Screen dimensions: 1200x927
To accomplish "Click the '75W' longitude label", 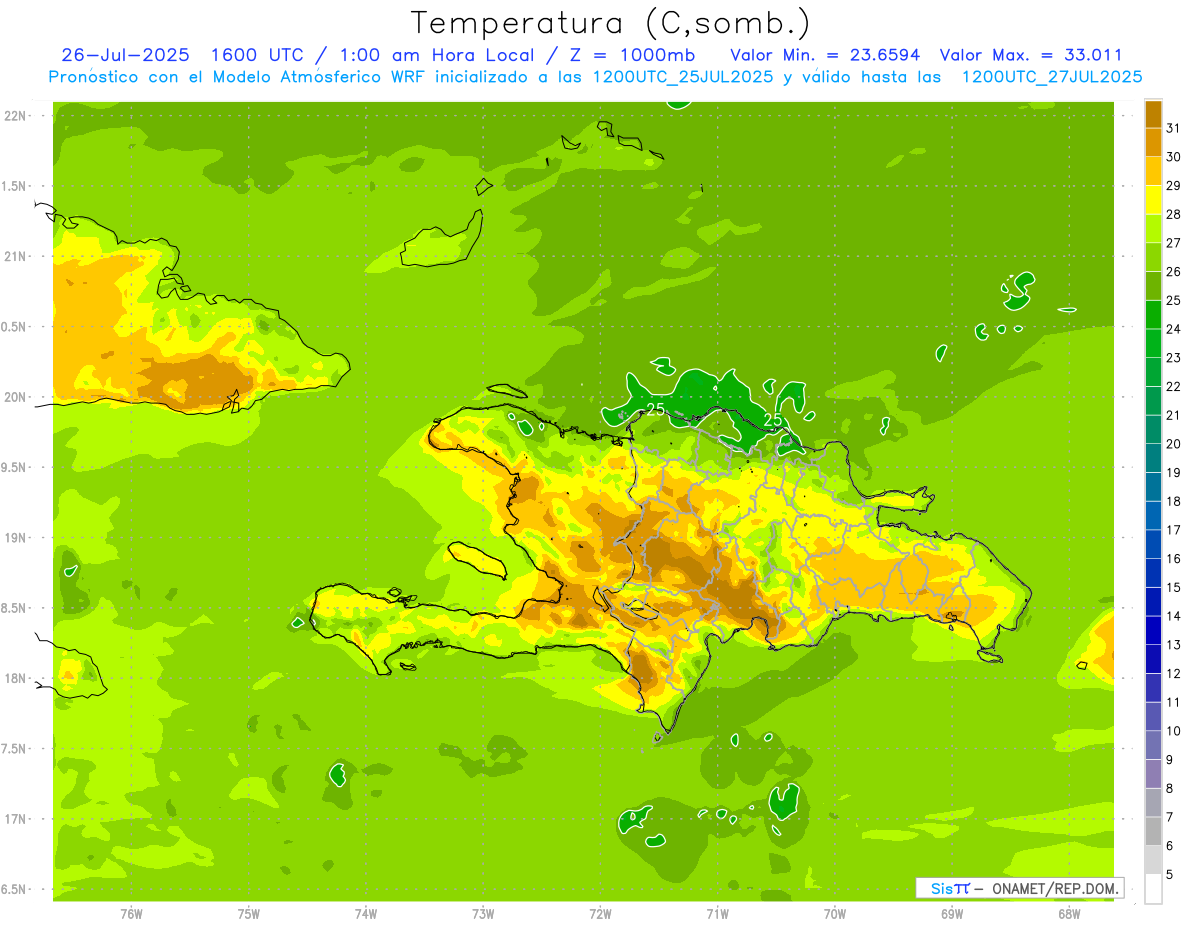I will (x=249, y=913).
